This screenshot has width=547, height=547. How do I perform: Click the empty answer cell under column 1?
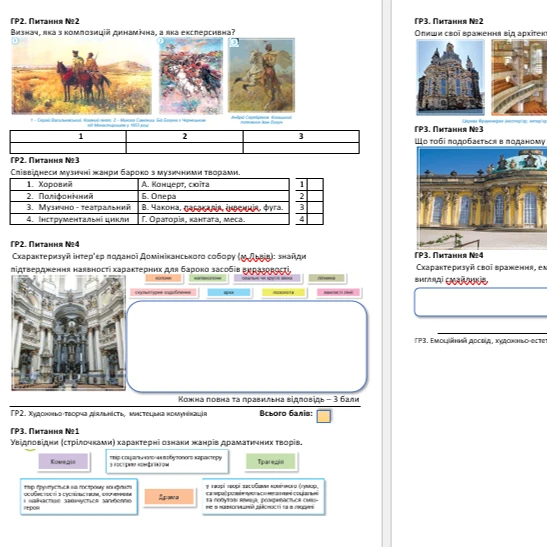click(68, 148)
